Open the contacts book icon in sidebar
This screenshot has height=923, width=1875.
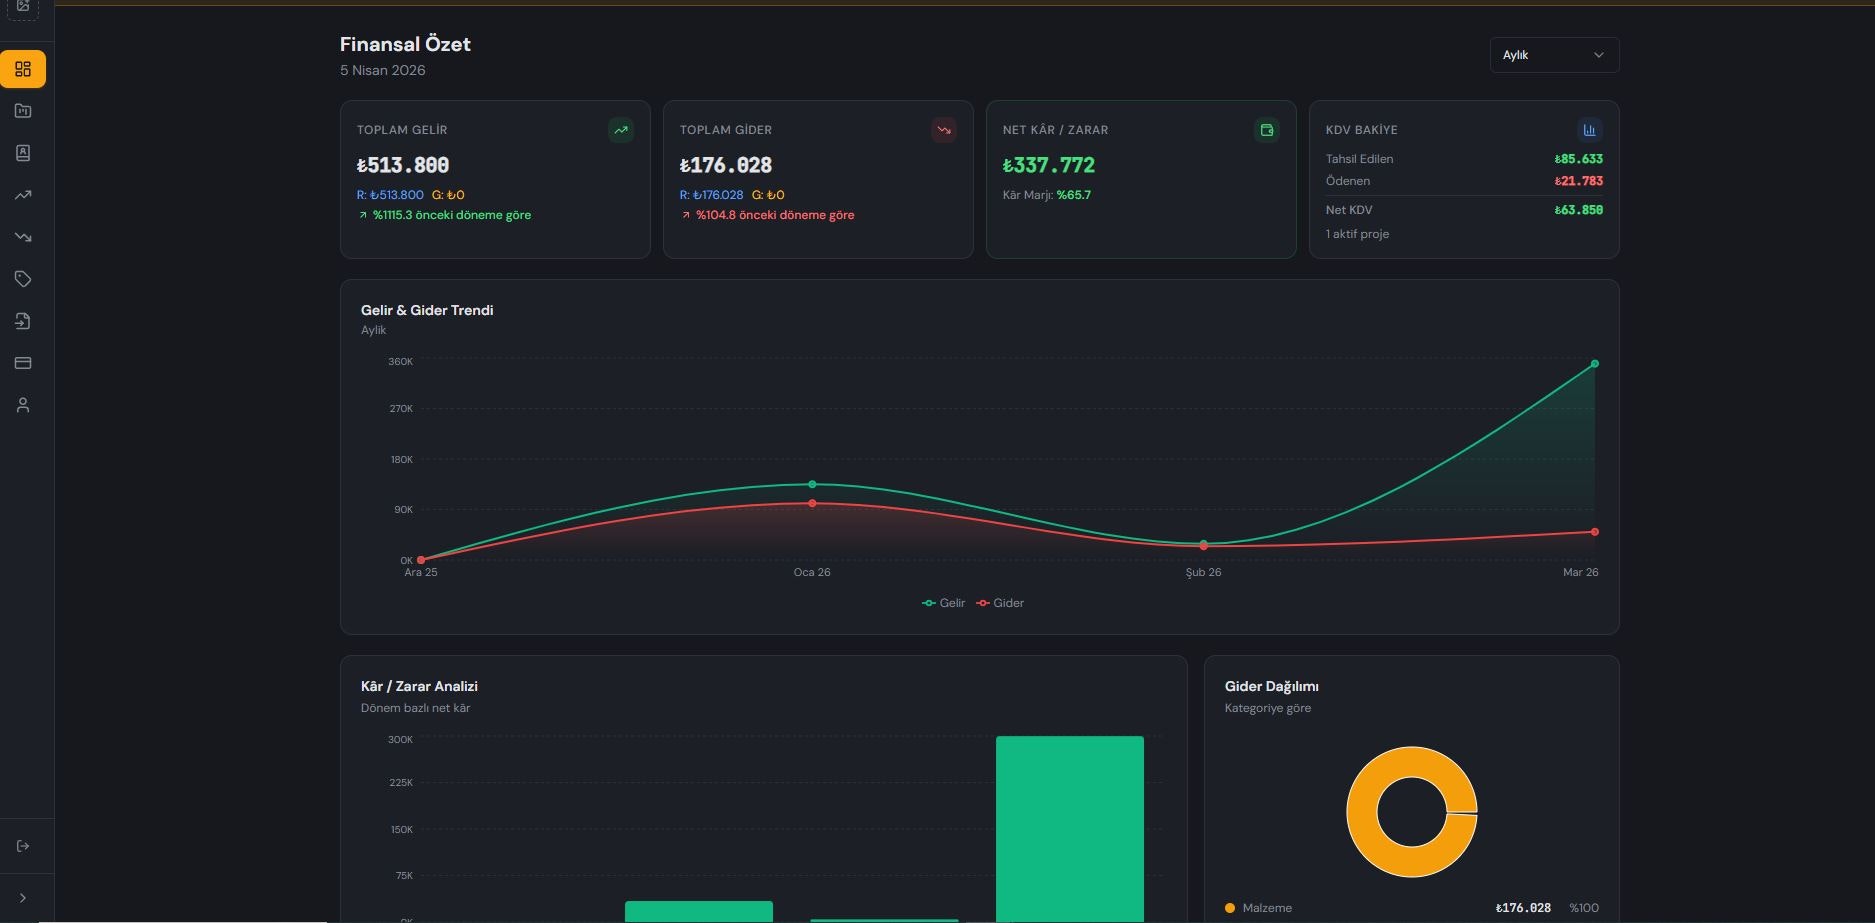click(x=23, y=153)
